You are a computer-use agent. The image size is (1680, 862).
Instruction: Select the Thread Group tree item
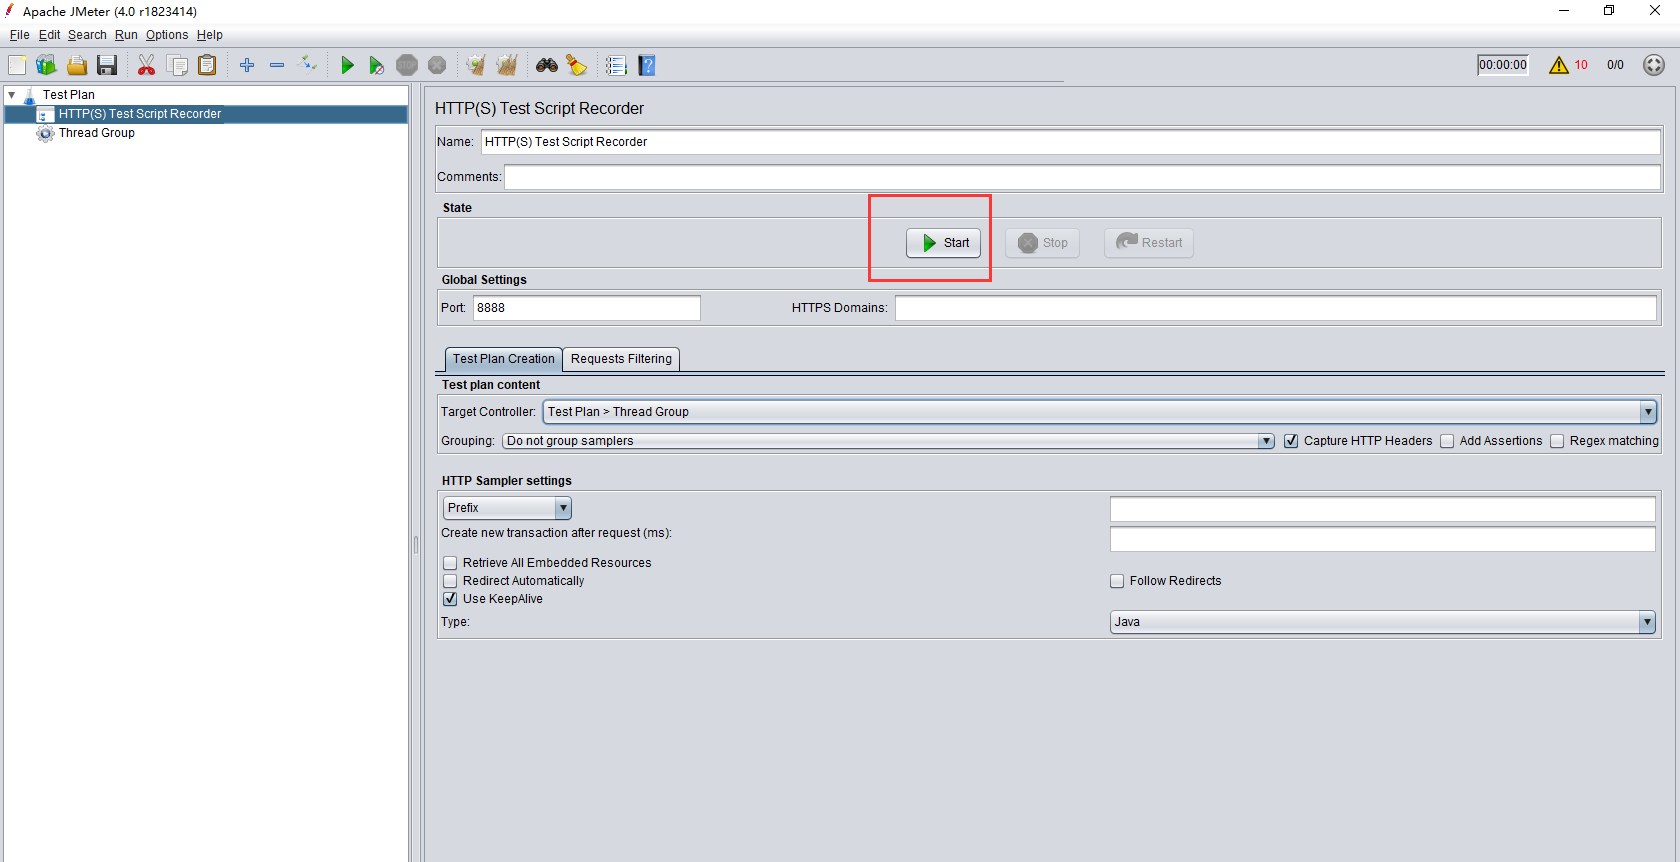coord(96,133)
